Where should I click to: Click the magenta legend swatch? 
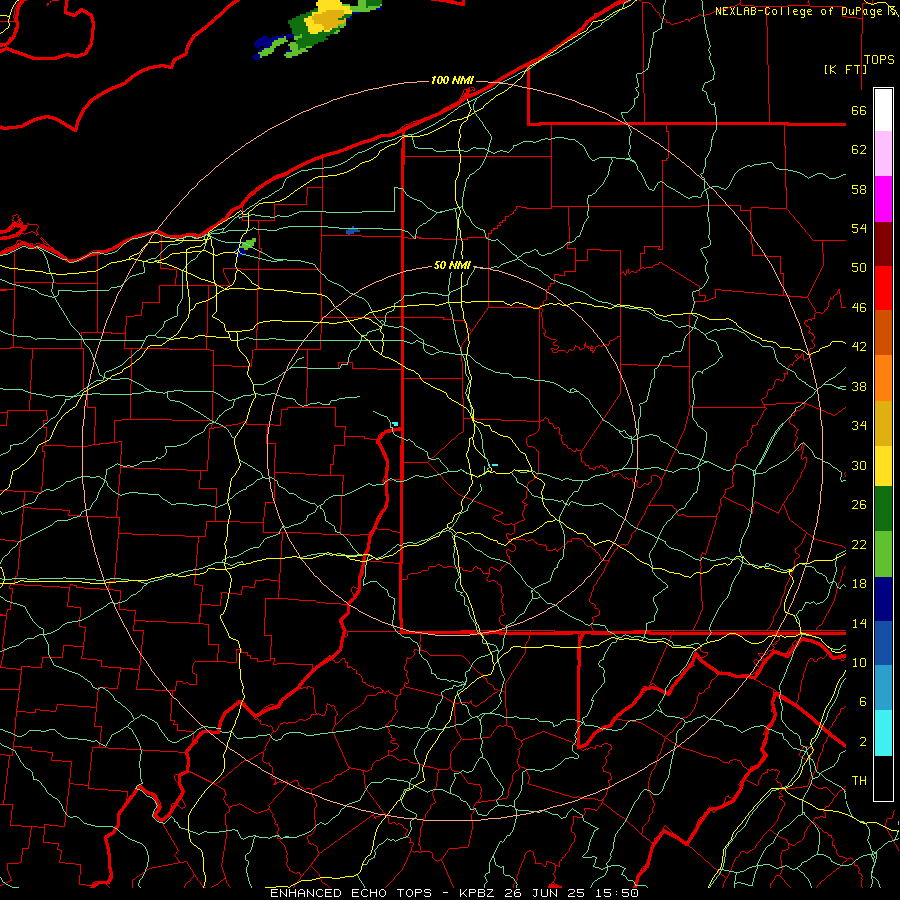[x=883, y=199]
